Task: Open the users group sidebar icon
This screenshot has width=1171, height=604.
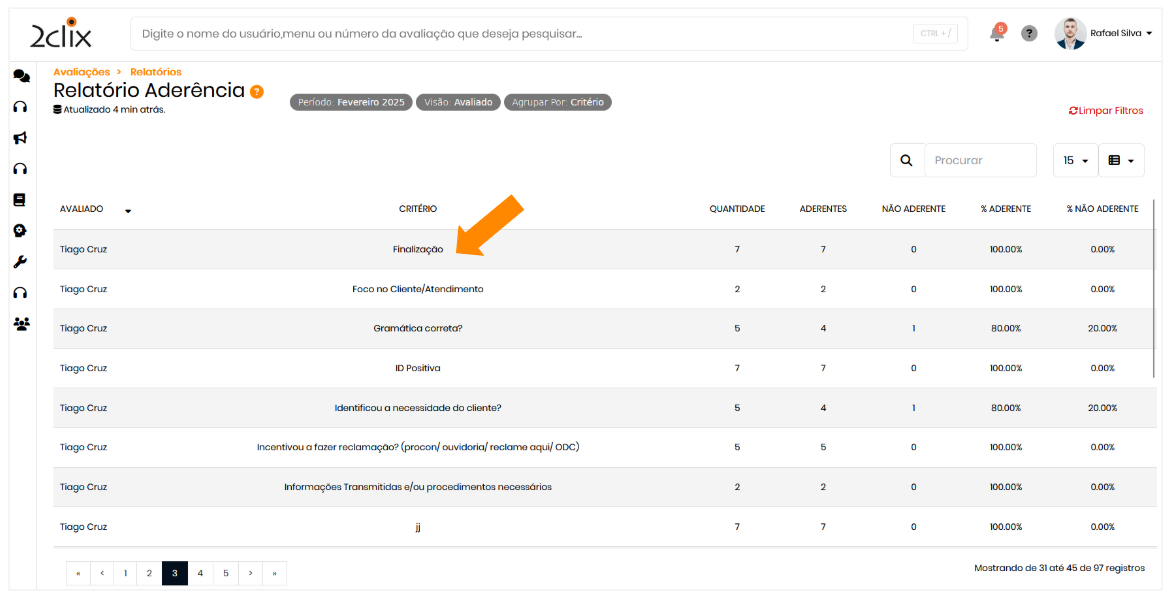Action: coord(21,324)
